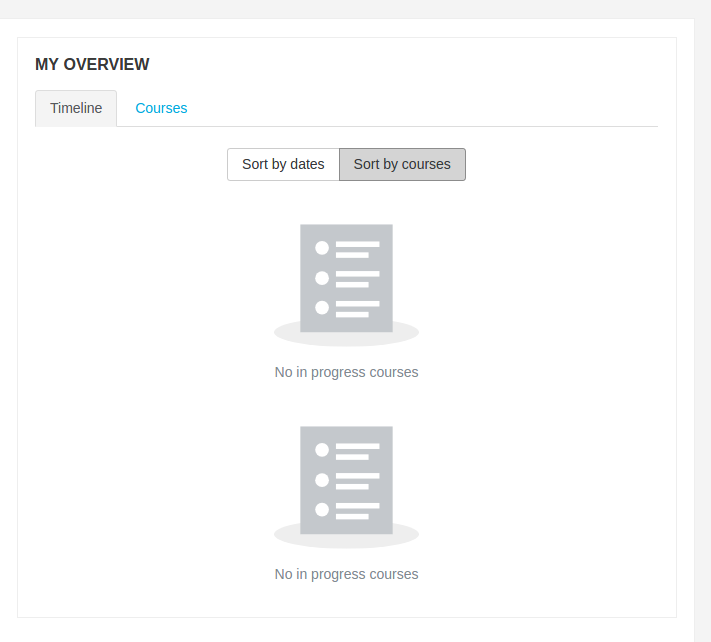This screenshot has height=642, width=711.
Task: Open the Courses tab
Action: 161,108
